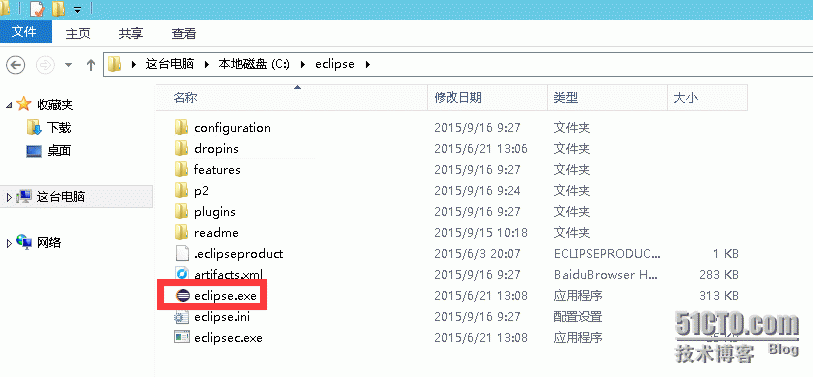
Task: Switch to the 主页 tab
Action: (78, 33)
